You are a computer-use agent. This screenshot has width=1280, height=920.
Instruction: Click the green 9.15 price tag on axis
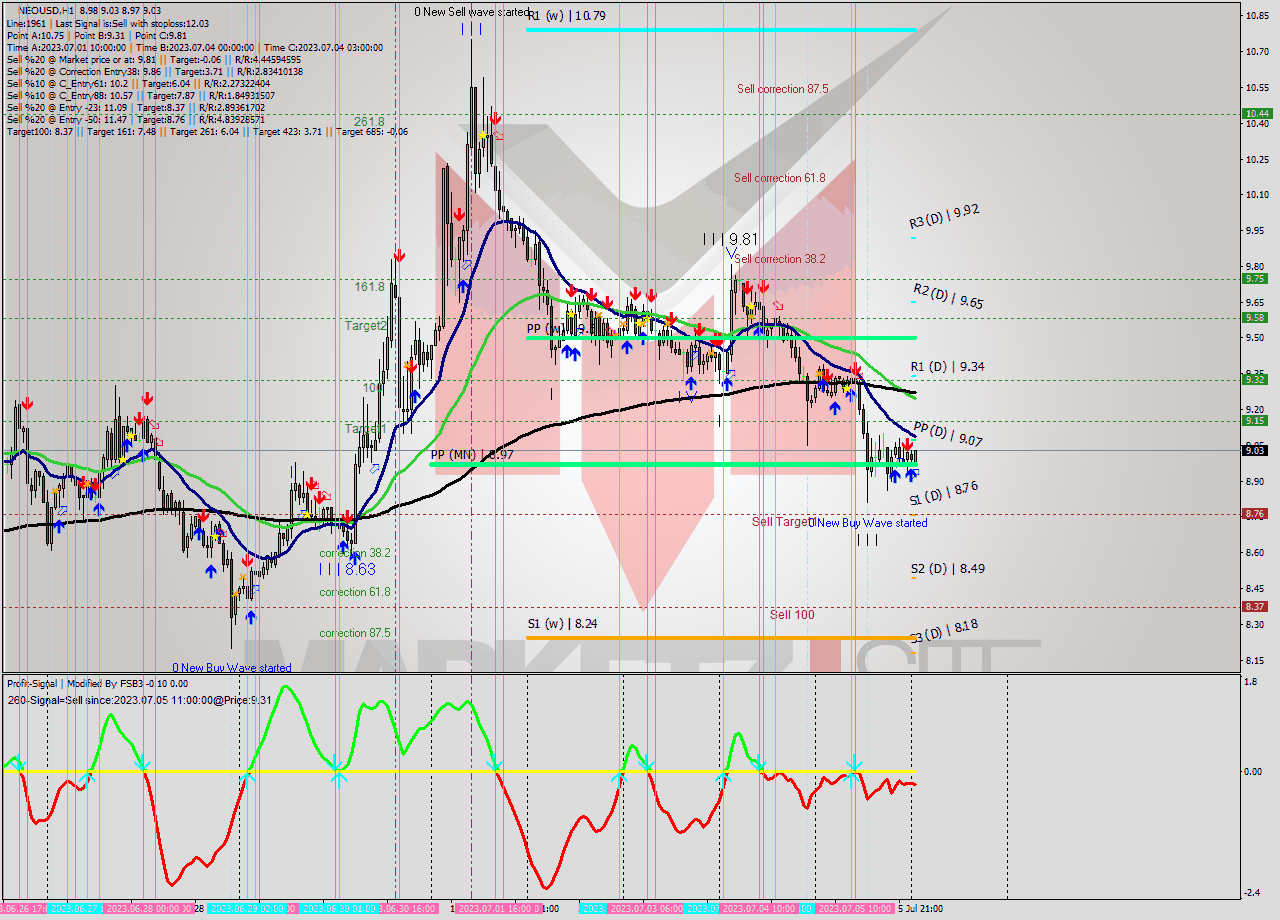[x=1256, y=421]
